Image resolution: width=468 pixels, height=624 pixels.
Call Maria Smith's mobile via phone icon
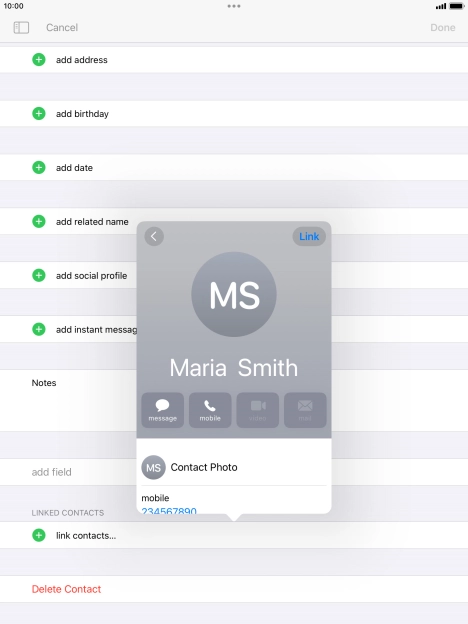click(210, 410)
